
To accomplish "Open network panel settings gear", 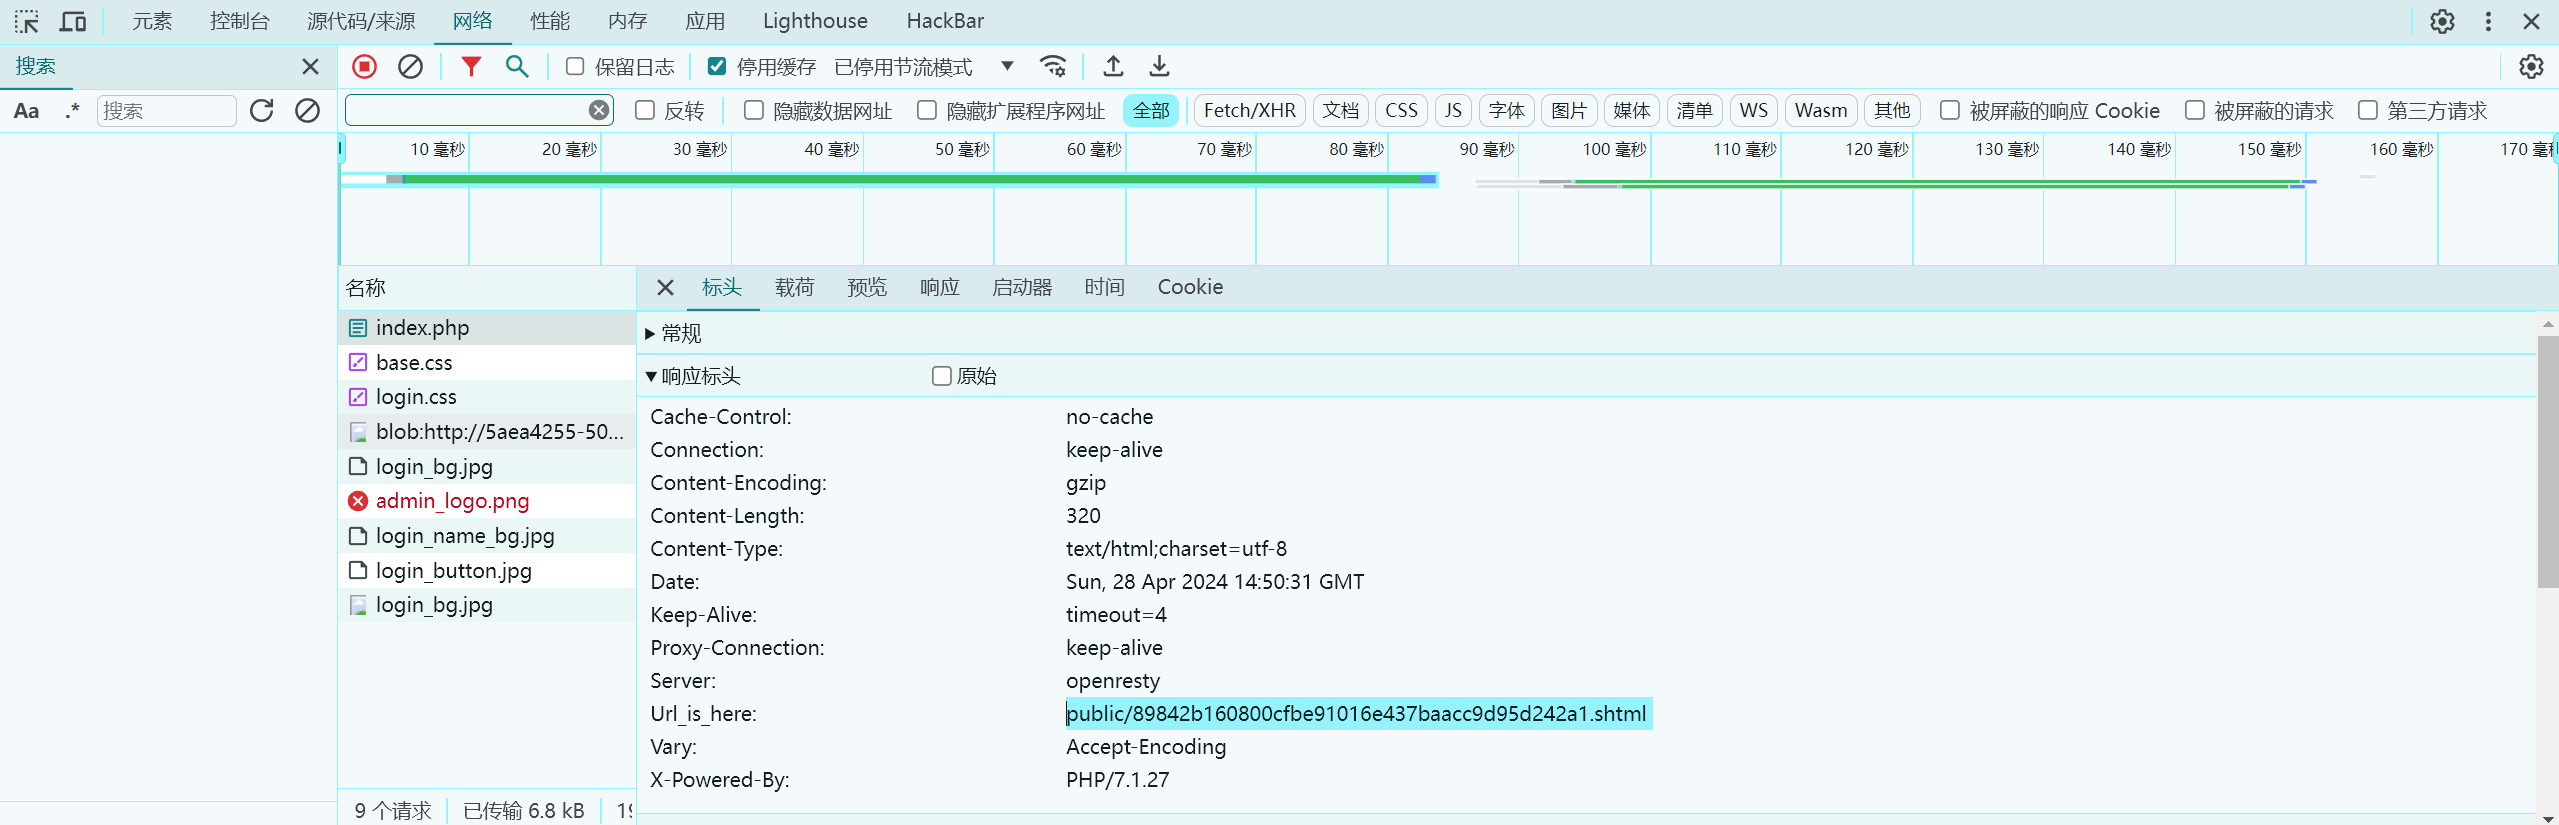I will pyautogui.click(x=2531, y=66).
